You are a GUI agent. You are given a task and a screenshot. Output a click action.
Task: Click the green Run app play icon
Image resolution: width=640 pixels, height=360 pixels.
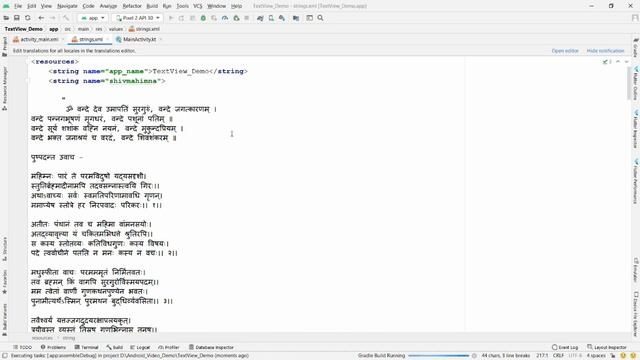click(171, 18)
